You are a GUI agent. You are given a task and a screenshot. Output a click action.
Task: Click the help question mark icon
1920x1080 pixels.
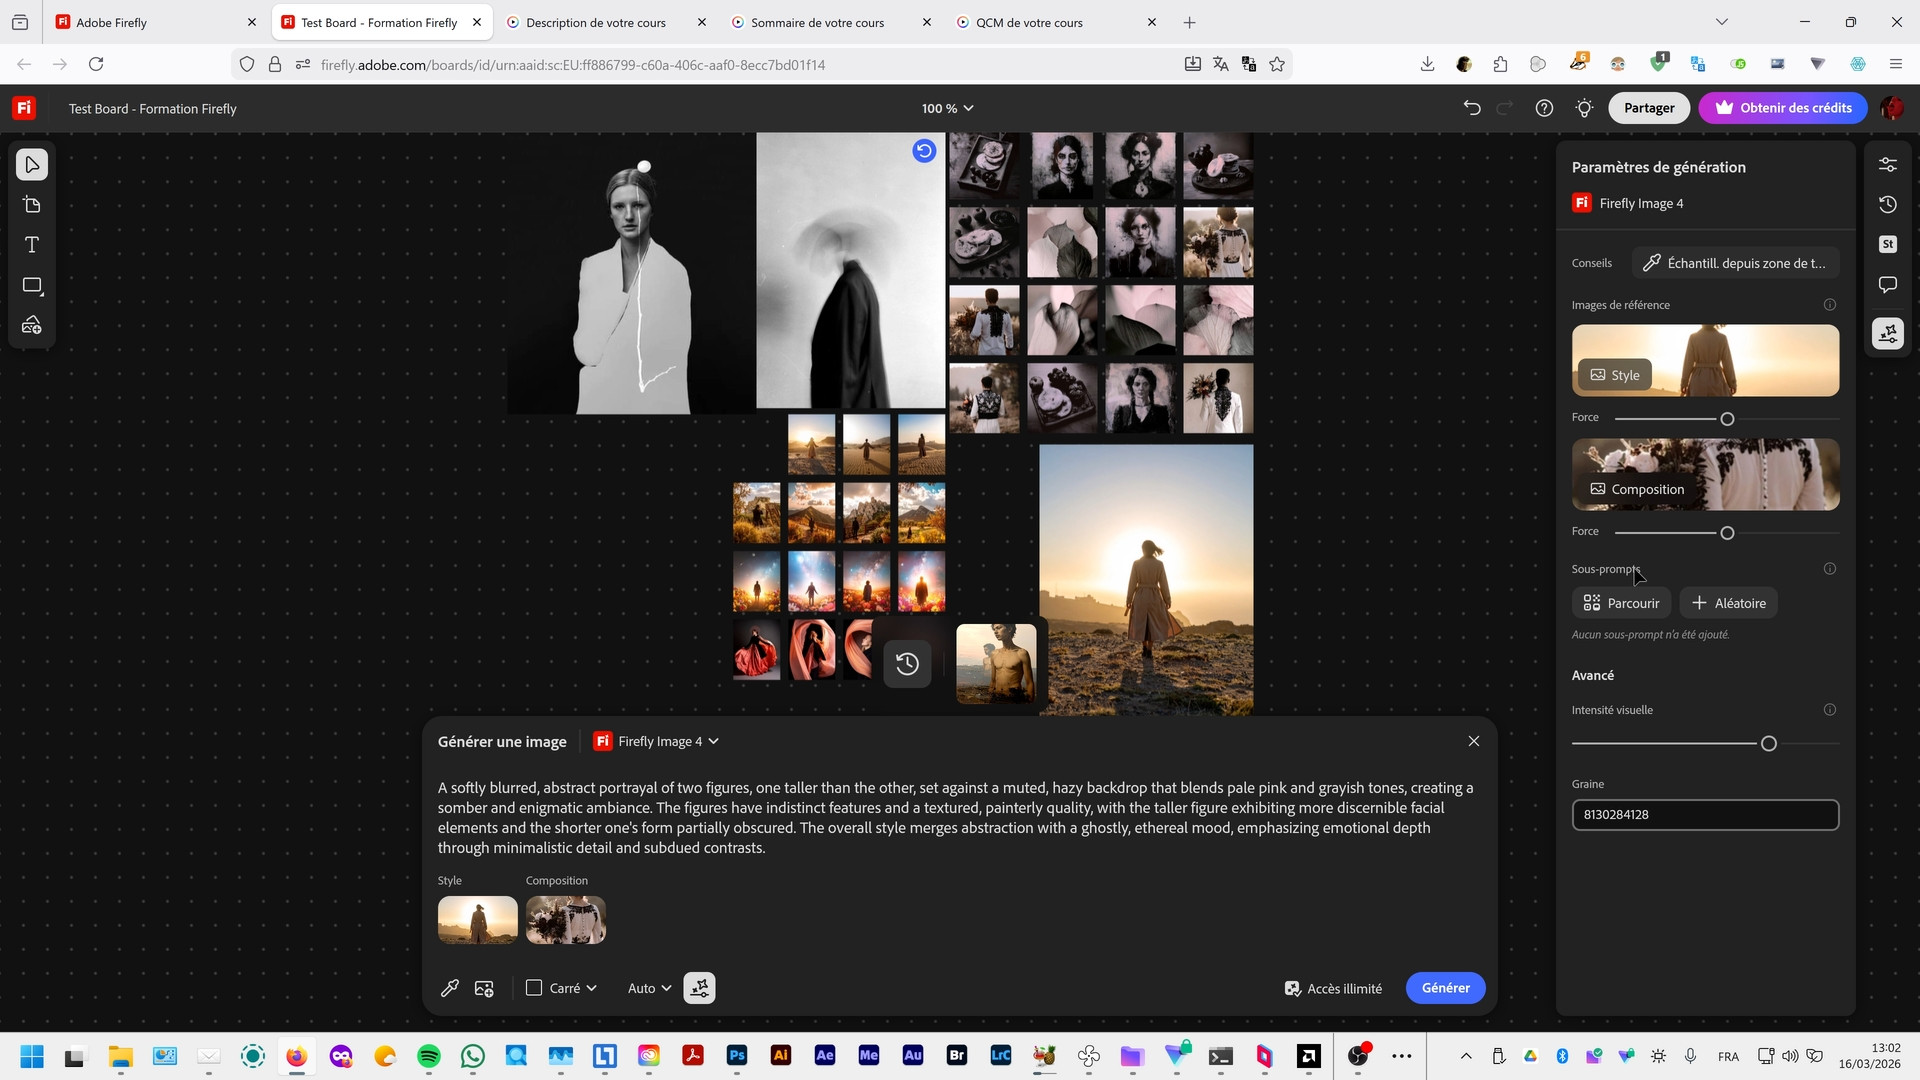[x=1544, y=108]
